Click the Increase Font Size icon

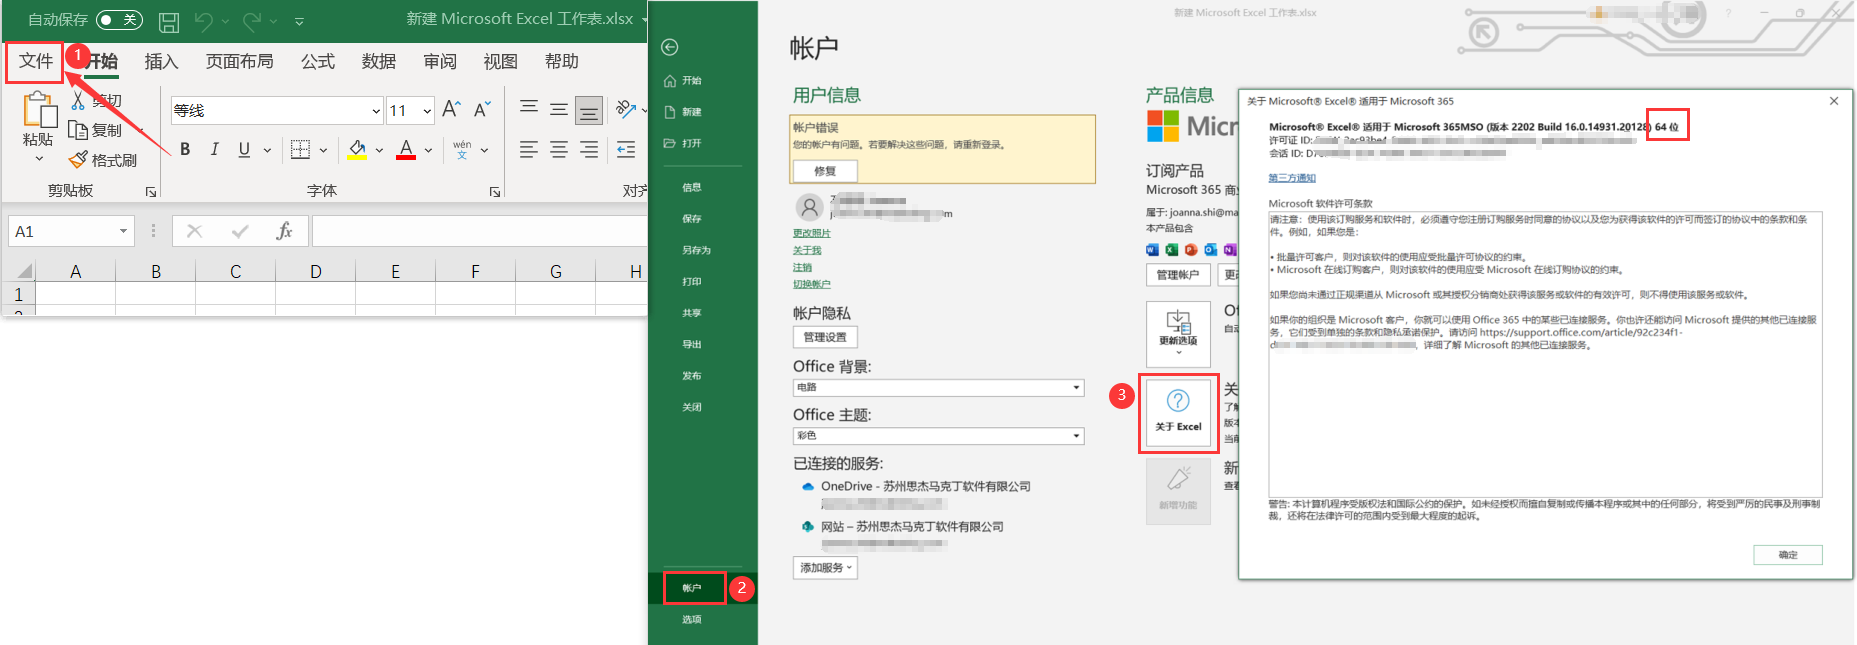click(x=451, y=109)
